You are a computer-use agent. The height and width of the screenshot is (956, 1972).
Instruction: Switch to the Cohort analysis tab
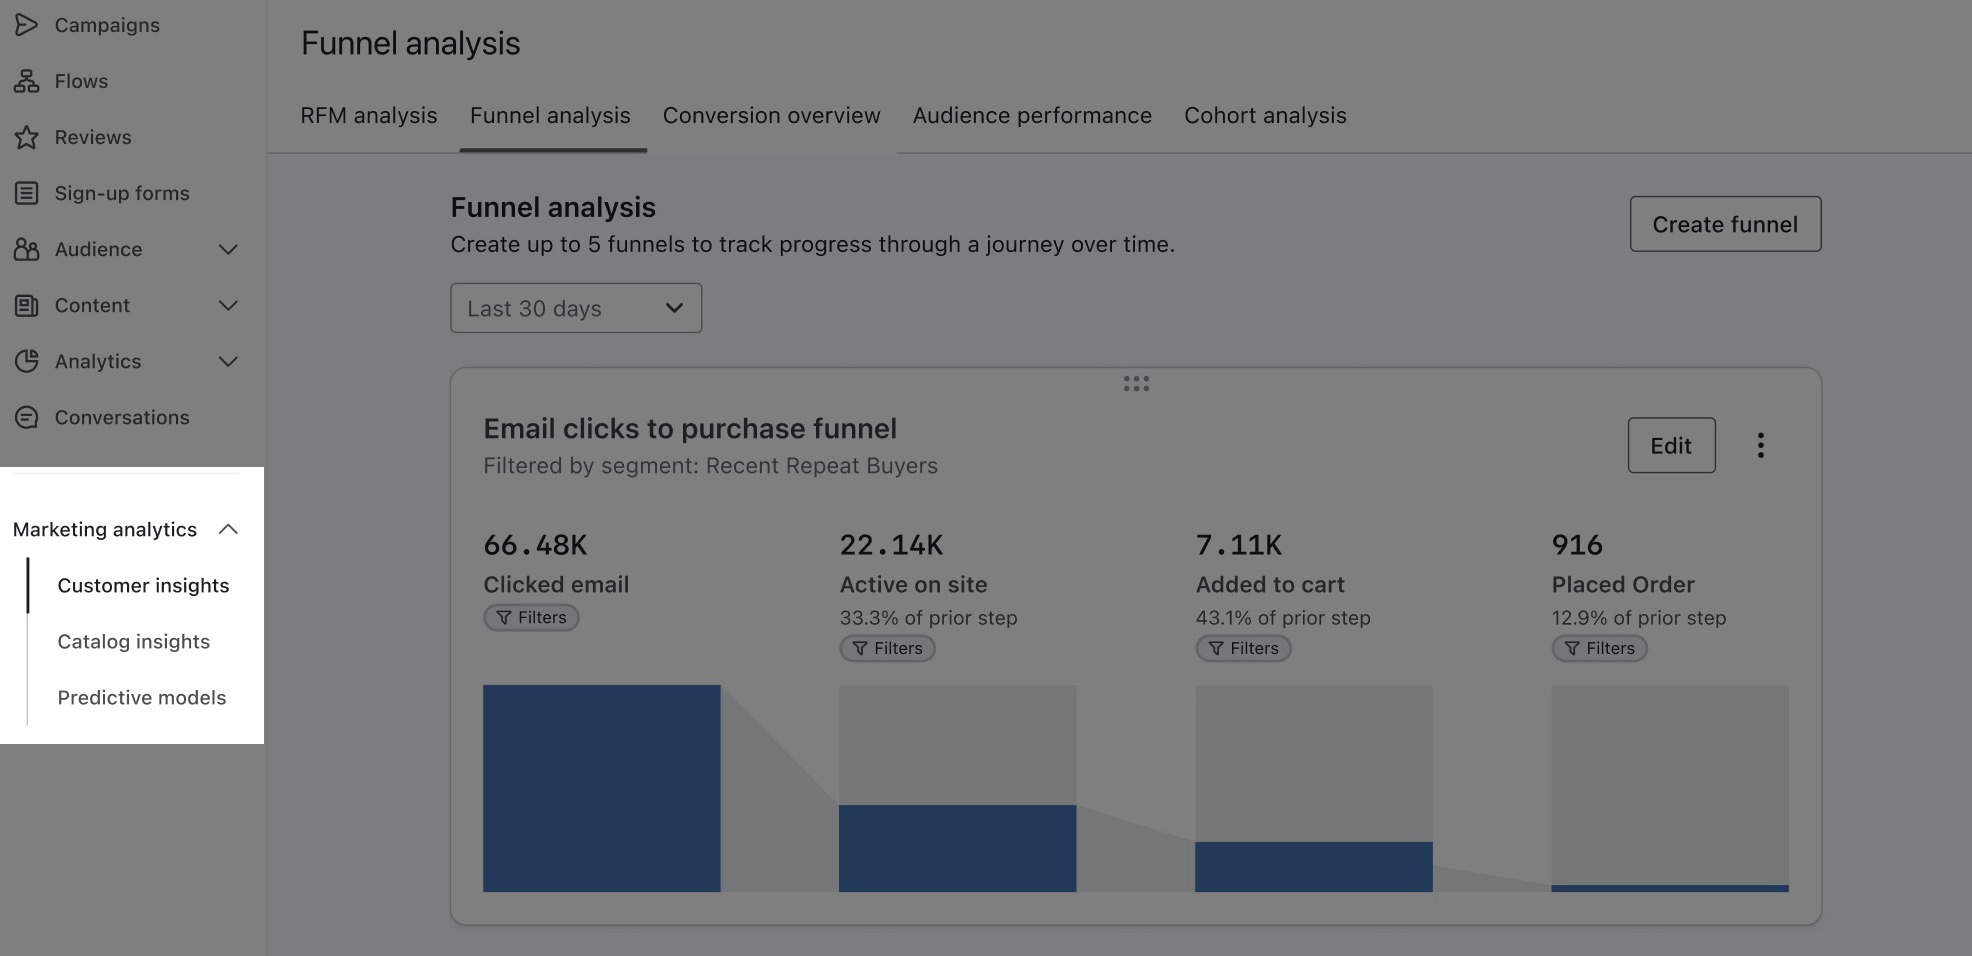1265,115
